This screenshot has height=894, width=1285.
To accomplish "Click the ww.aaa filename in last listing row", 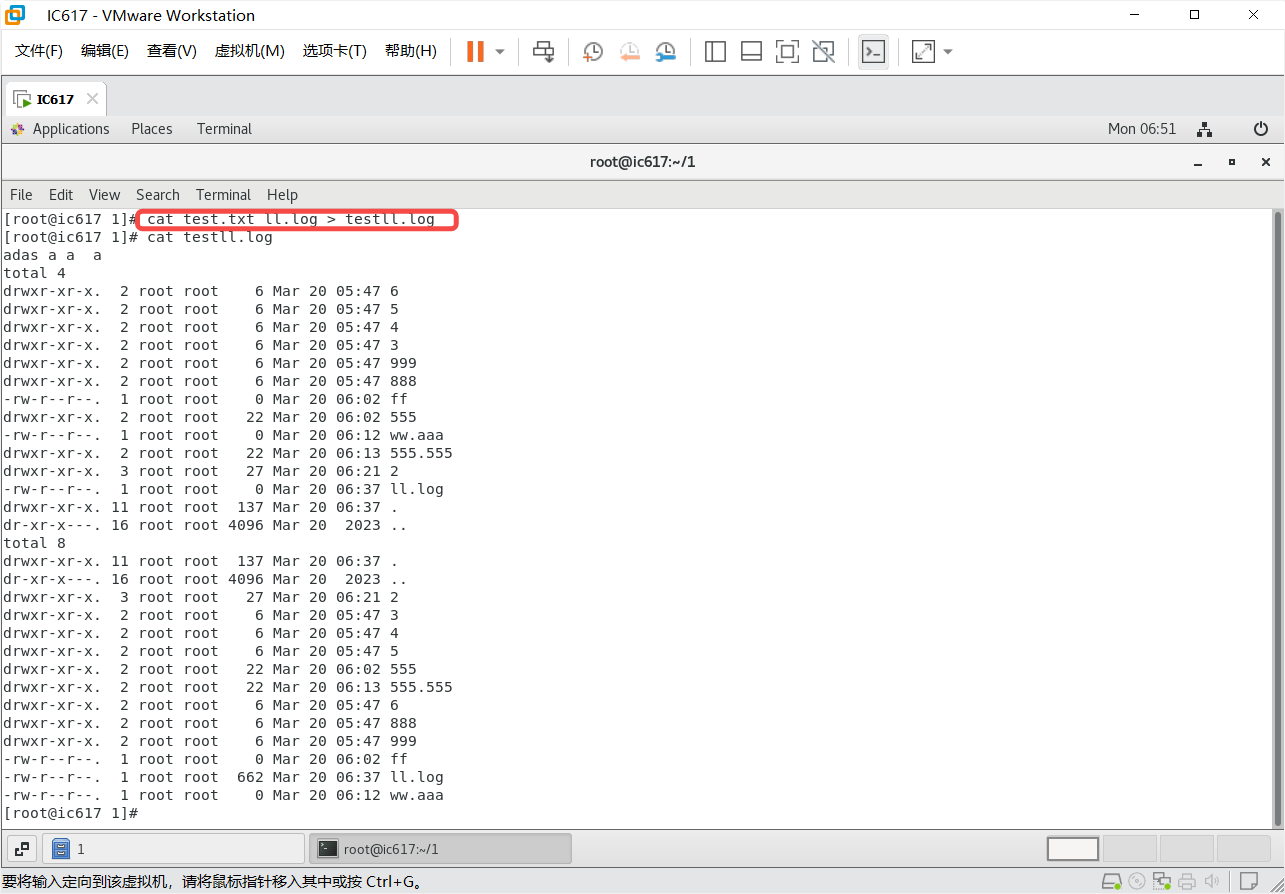I will point(417,795).
